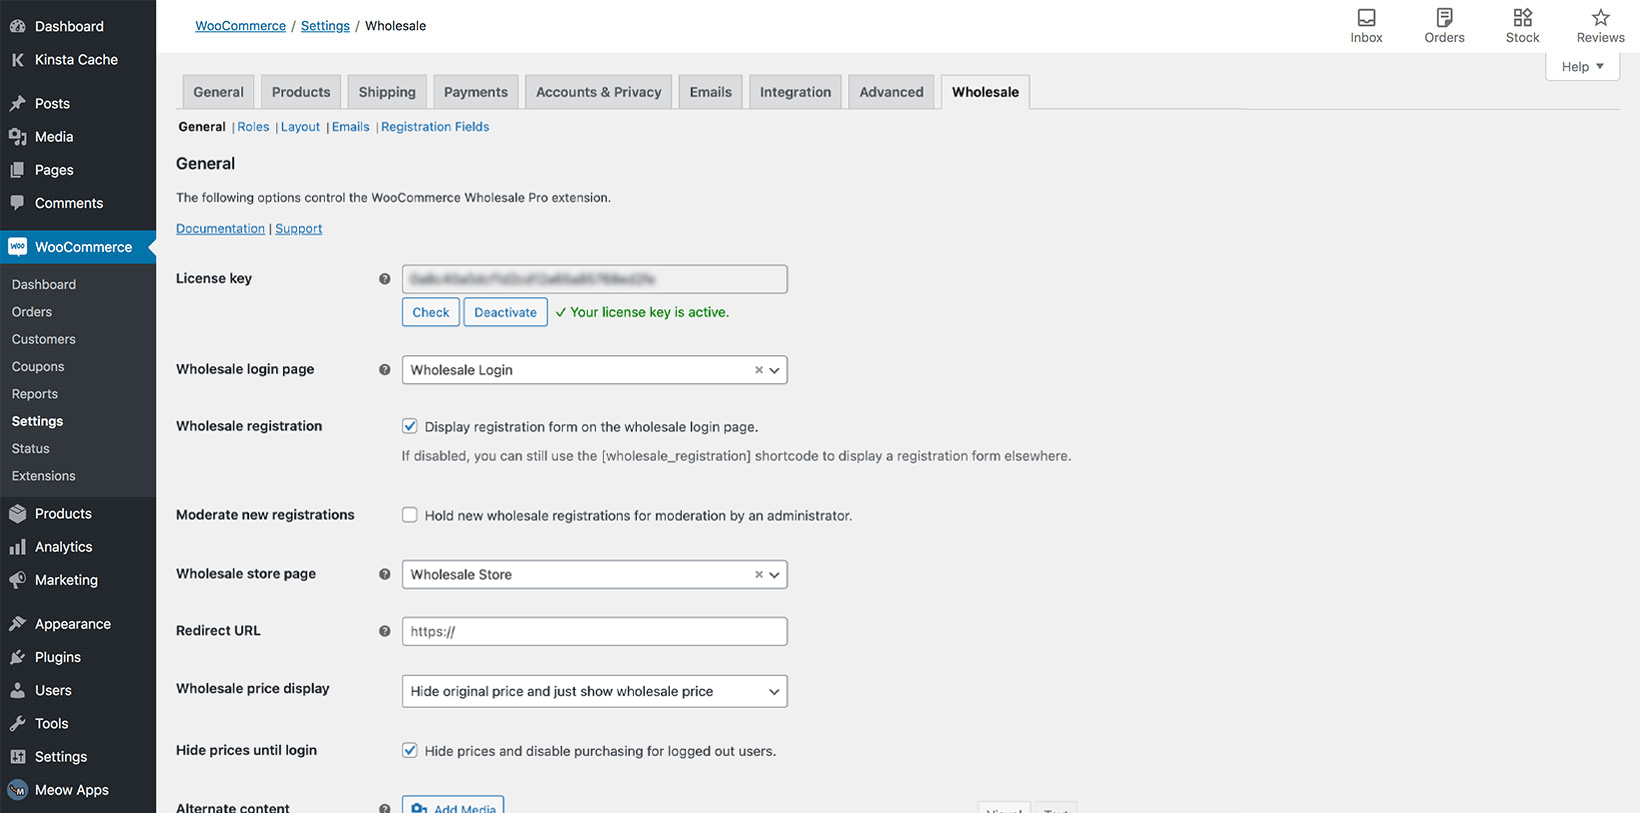Switch to the Advanced settings tab

tap(891, 92)
